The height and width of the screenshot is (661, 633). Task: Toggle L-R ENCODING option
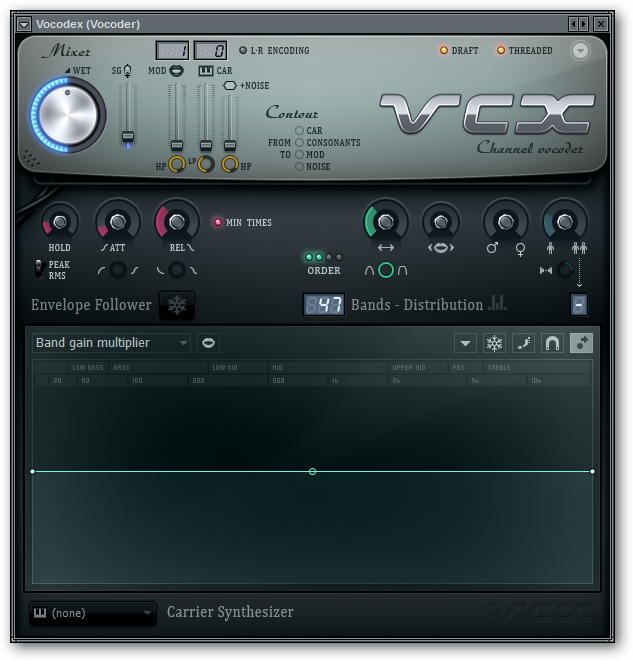point(243,51)
